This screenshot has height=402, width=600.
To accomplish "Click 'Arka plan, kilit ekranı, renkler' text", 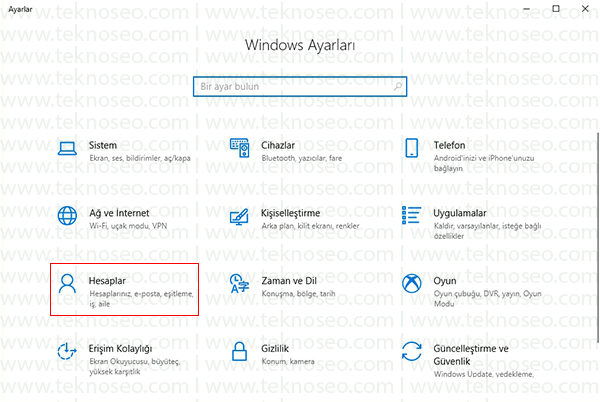I will (x=310, y=226).
